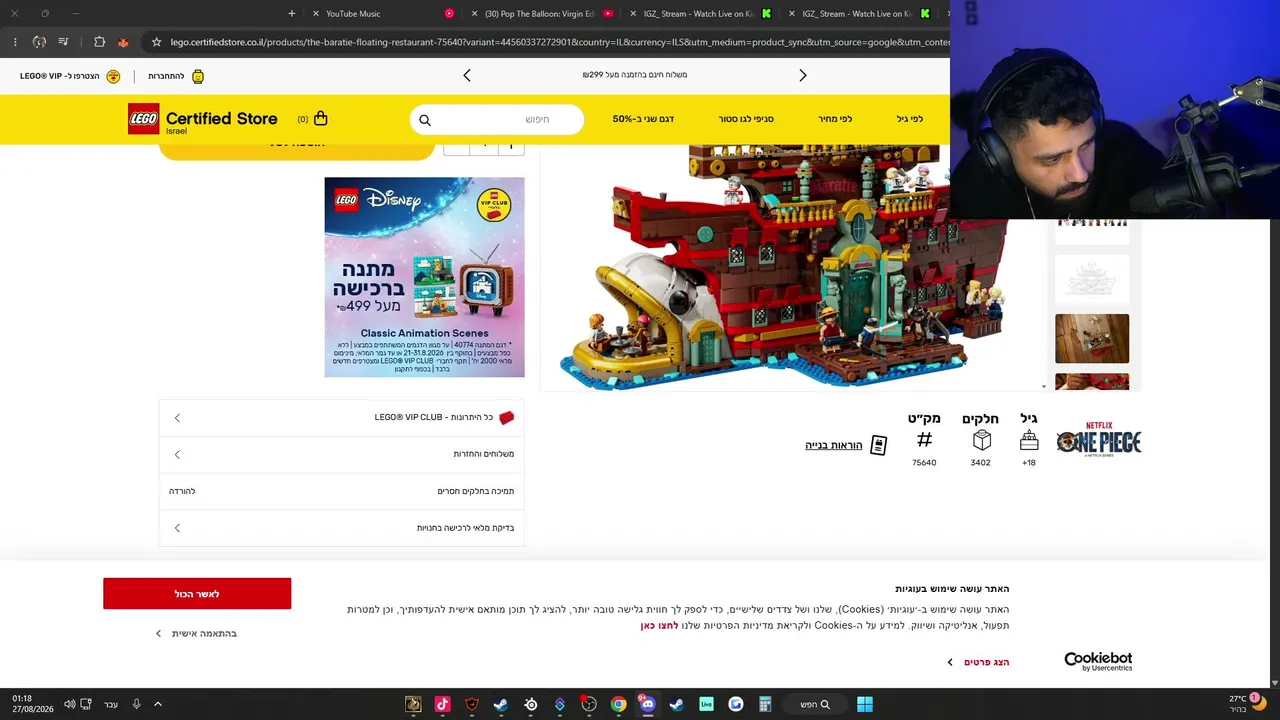The height and width of the screenshot is (720, 1280).
Task: Select the white line-art product thumbnail
Action: pyautogui.click(x=1092, y=279)
